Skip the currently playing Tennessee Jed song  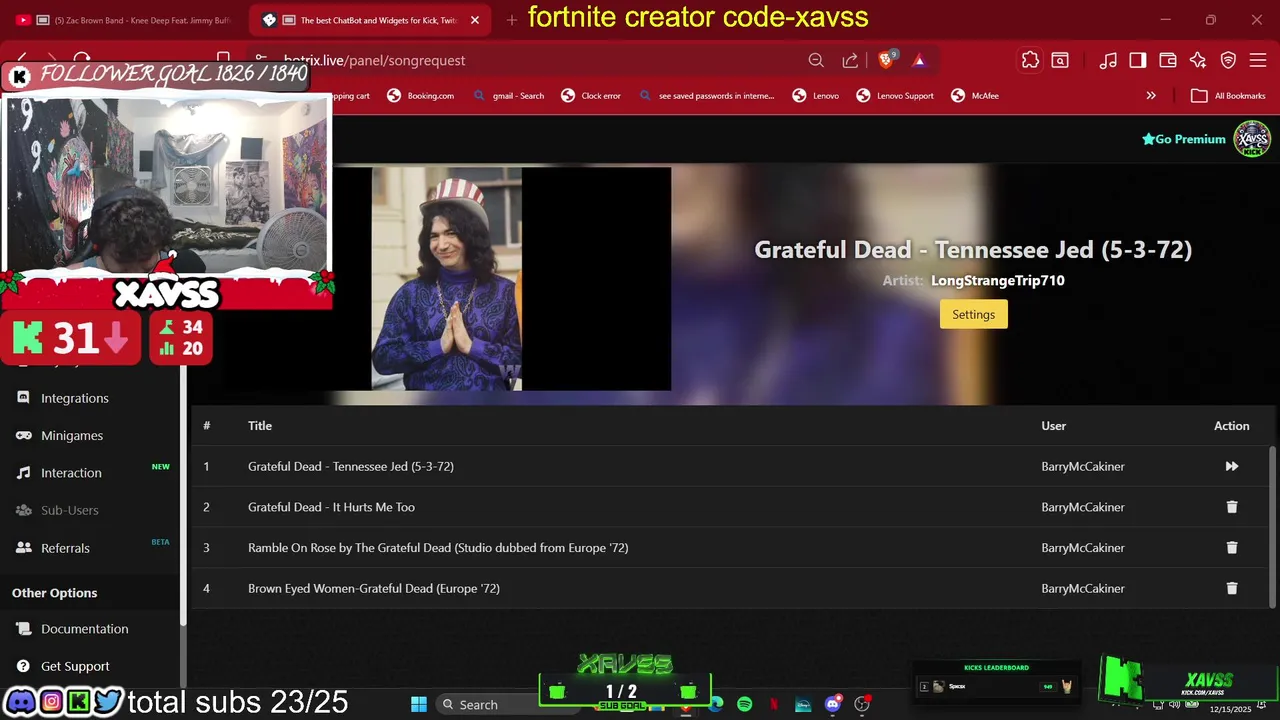point(1232,466)
